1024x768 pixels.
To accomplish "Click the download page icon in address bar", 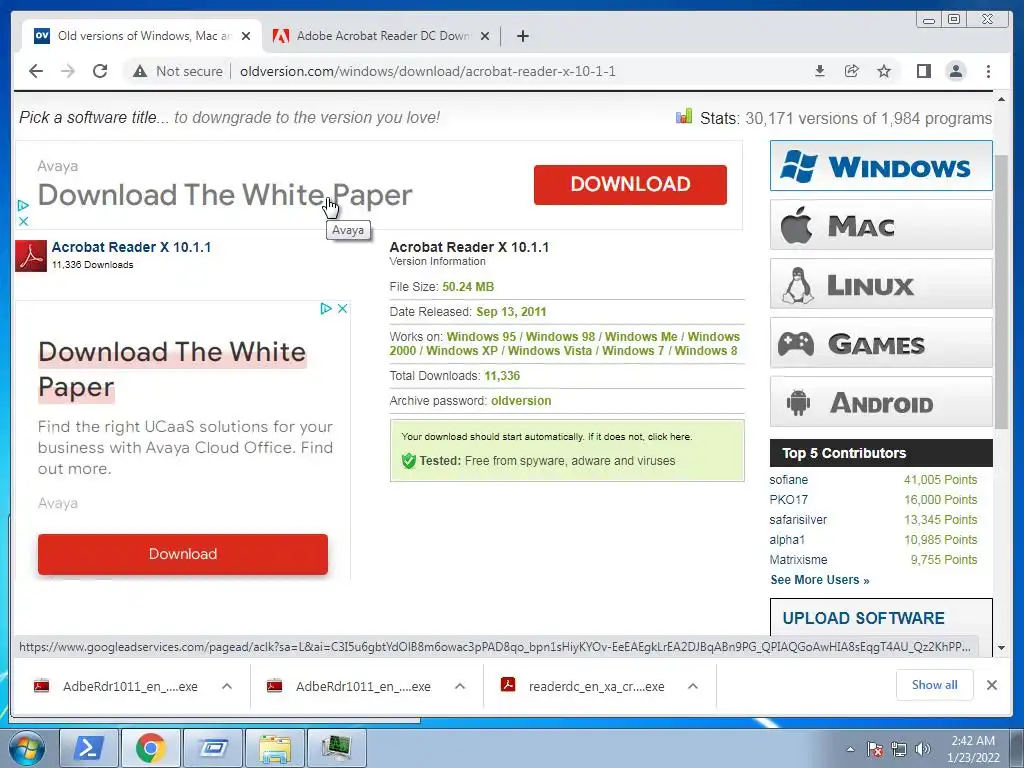I will point(820,71).
